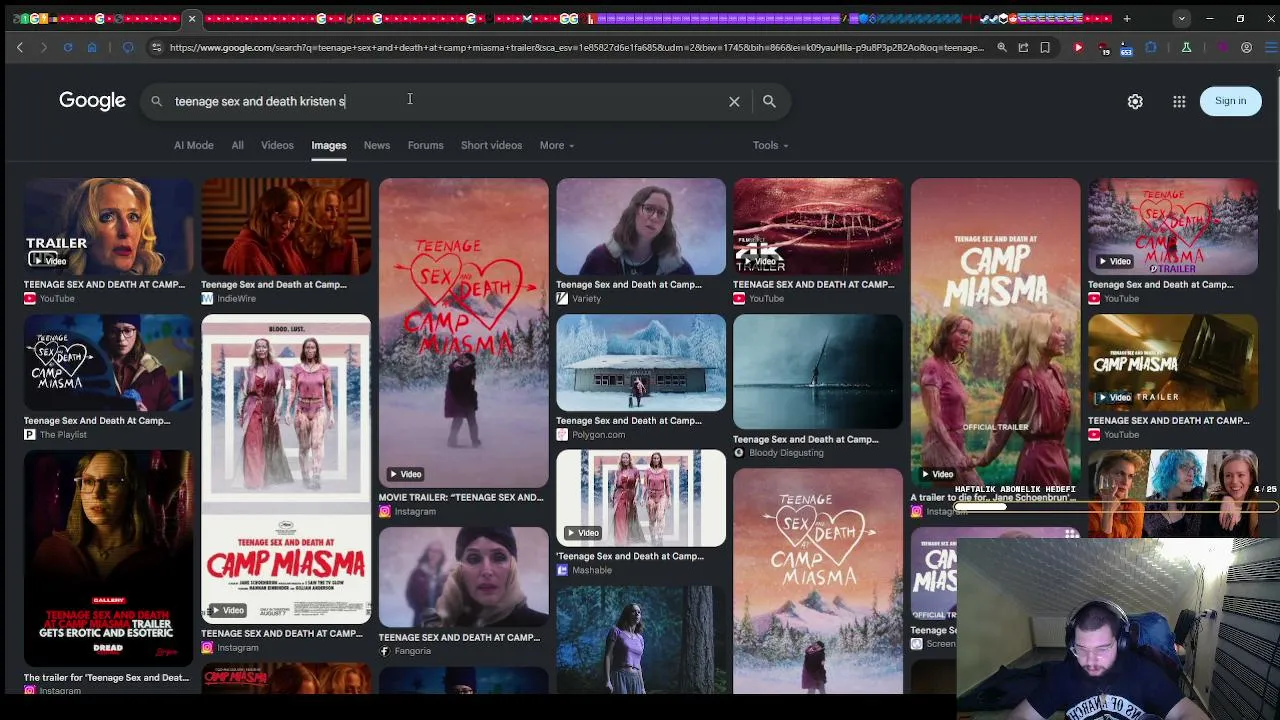Viewport: 1280px width, 720px height.
Task: Switch to the News tab
Action: [x=377, y=145]
